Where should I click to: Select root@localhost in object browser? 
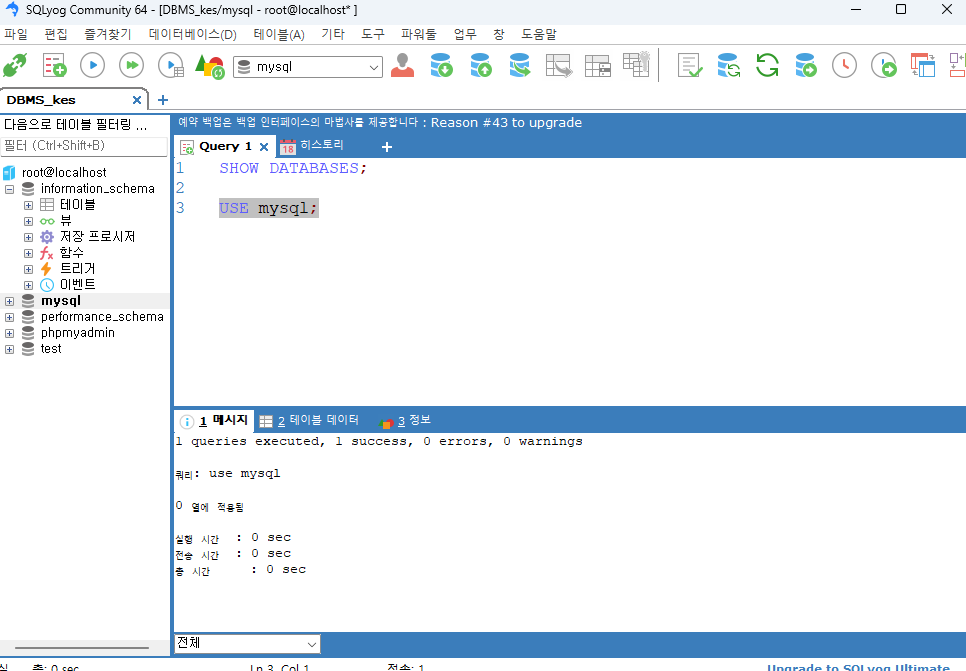pos(64,173)
